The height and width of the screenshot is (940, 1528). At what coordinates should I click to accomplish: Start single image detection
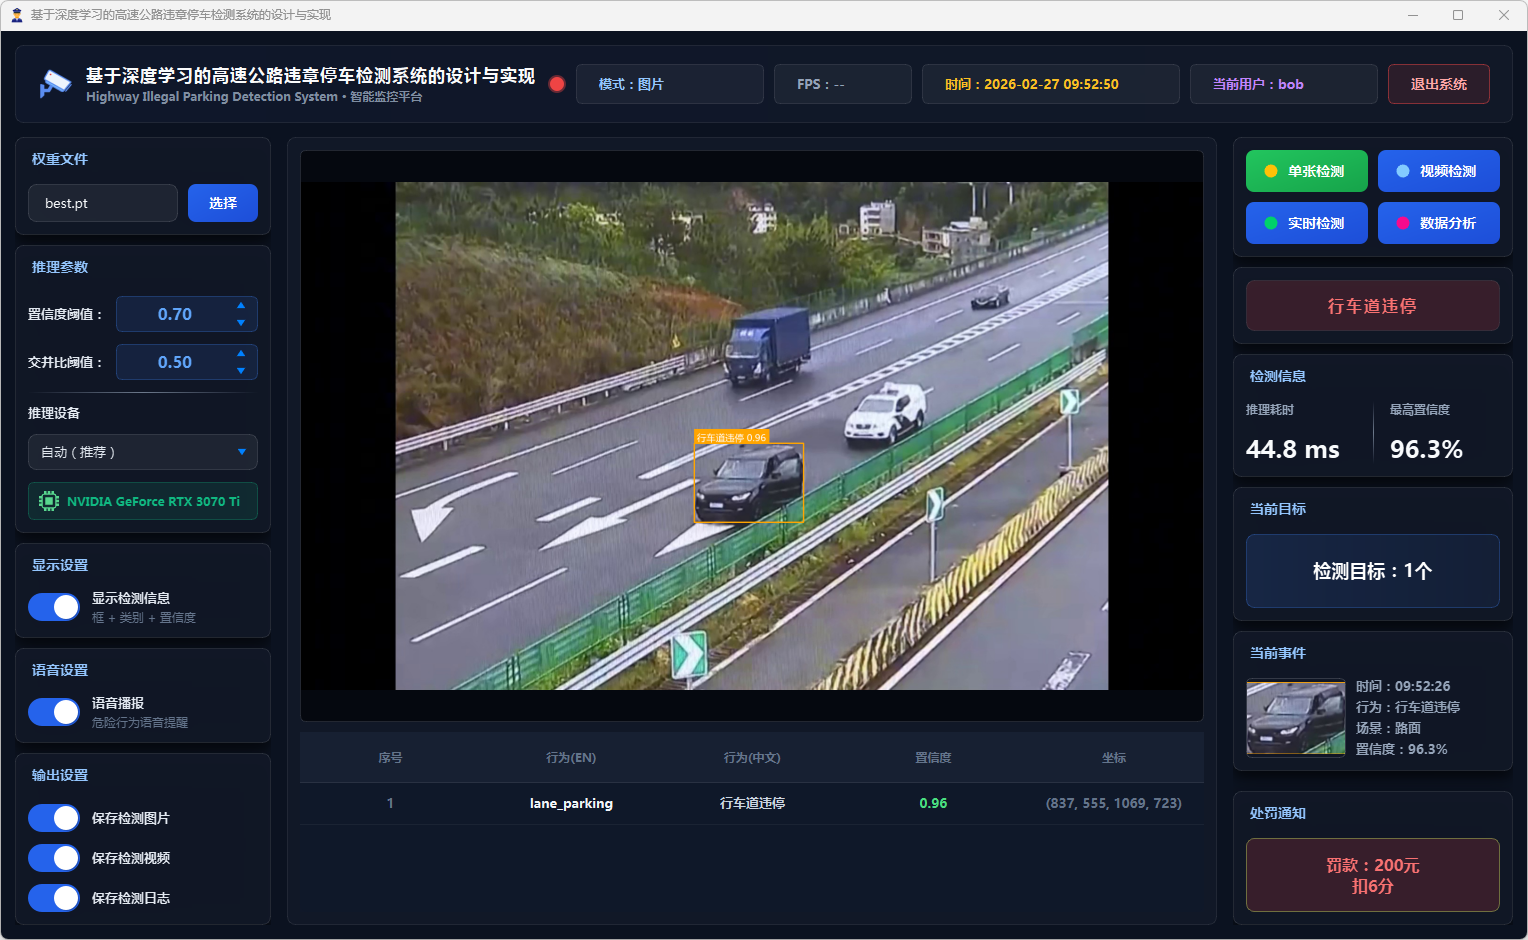1306,171
